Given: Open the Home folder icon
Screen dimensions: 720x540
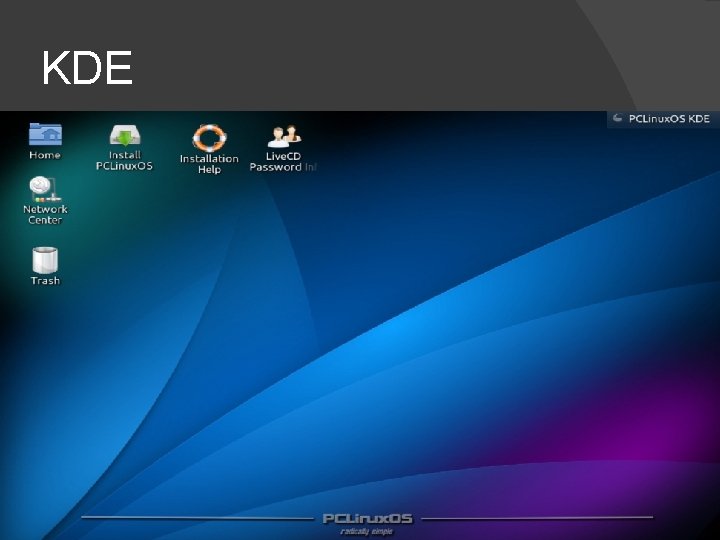Looking at the screenshot, I should click(45, 134).
